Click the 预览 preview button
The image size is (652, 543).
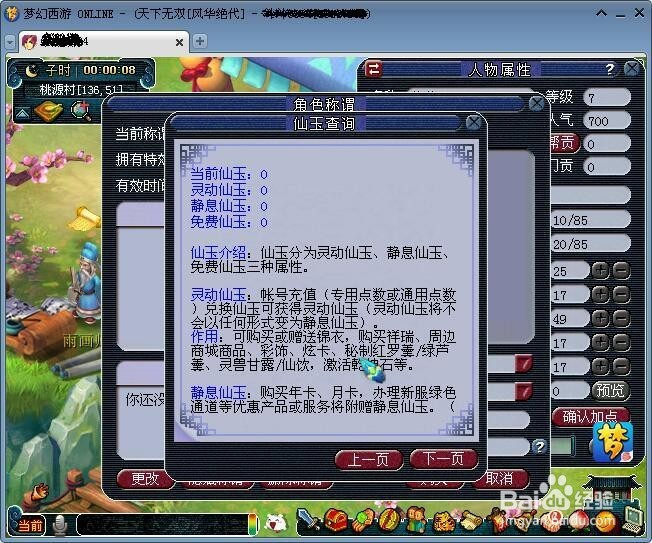(x=610, y=390)
